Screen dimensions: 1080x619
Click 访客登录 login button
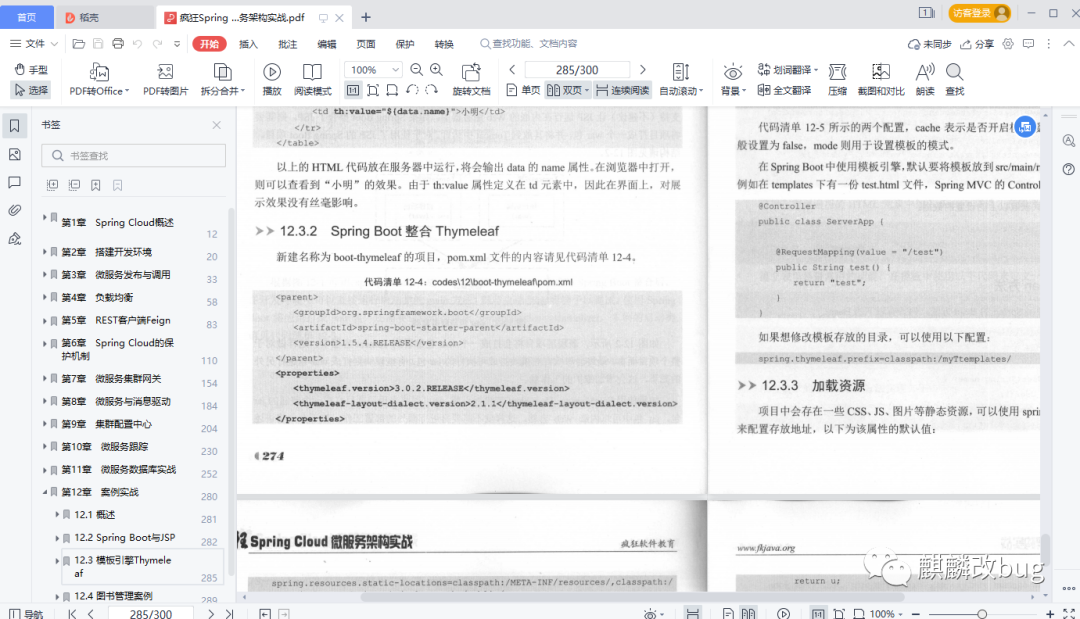pyautogui.click(x=979, y=13)
